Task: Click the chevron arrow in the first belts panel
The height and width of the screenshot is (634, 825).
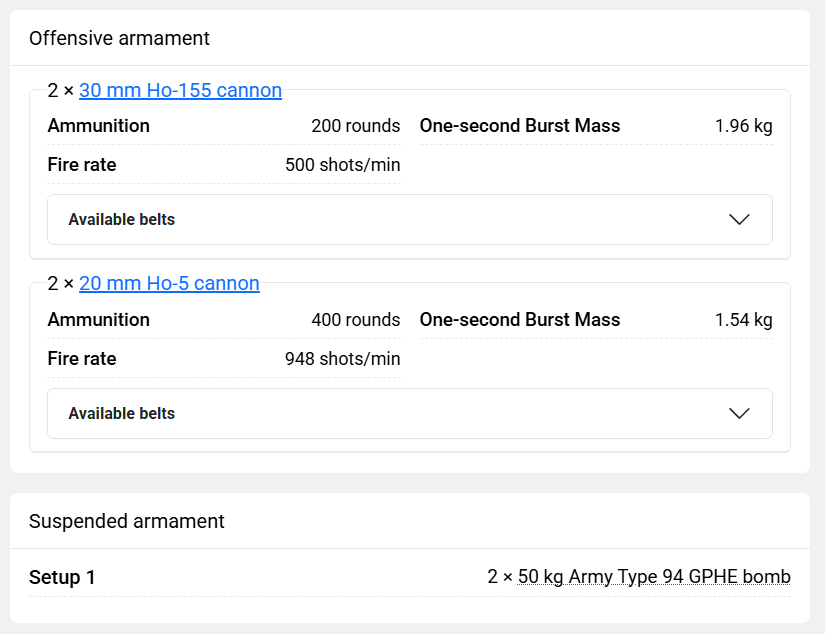Action: [739, 220]
